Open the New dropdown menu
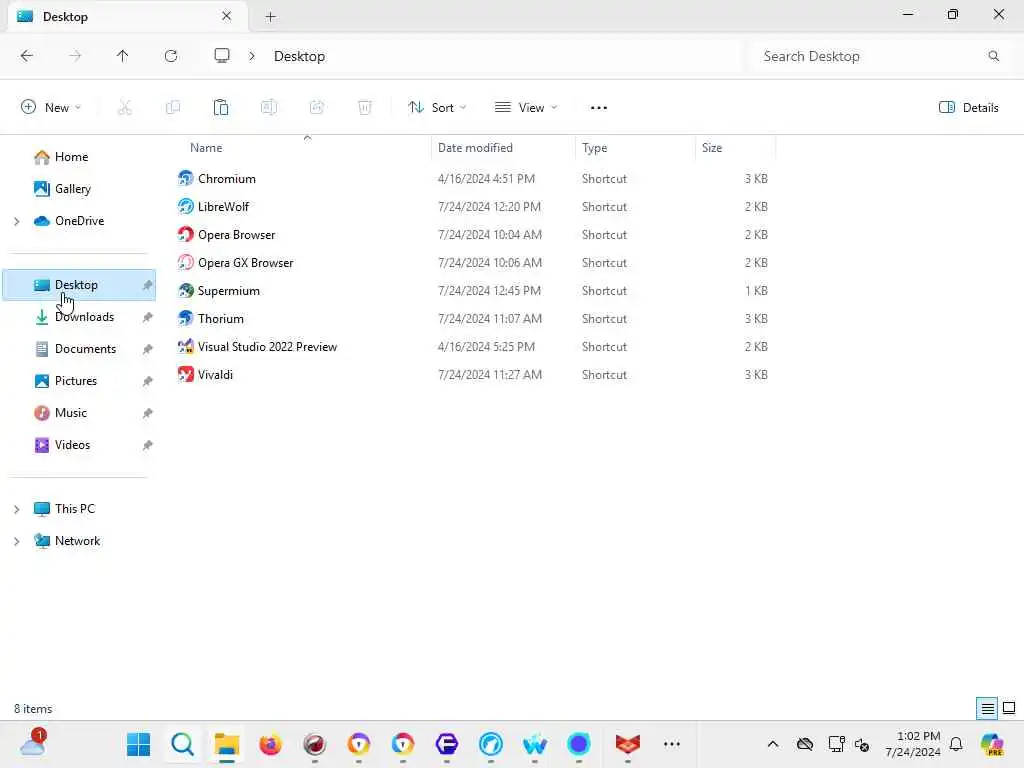 (51, 108)
